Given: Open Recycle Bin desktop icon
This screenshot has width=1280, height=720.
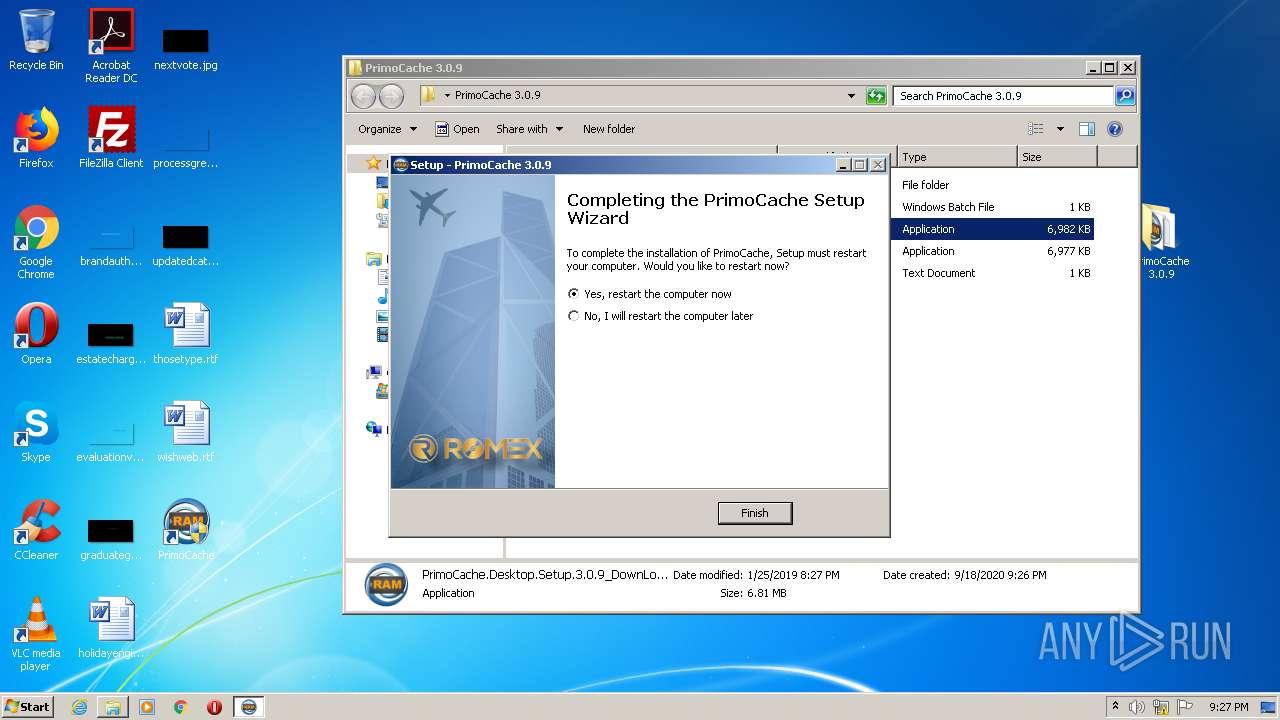Looking at the screenshot, I should point(36,40).
